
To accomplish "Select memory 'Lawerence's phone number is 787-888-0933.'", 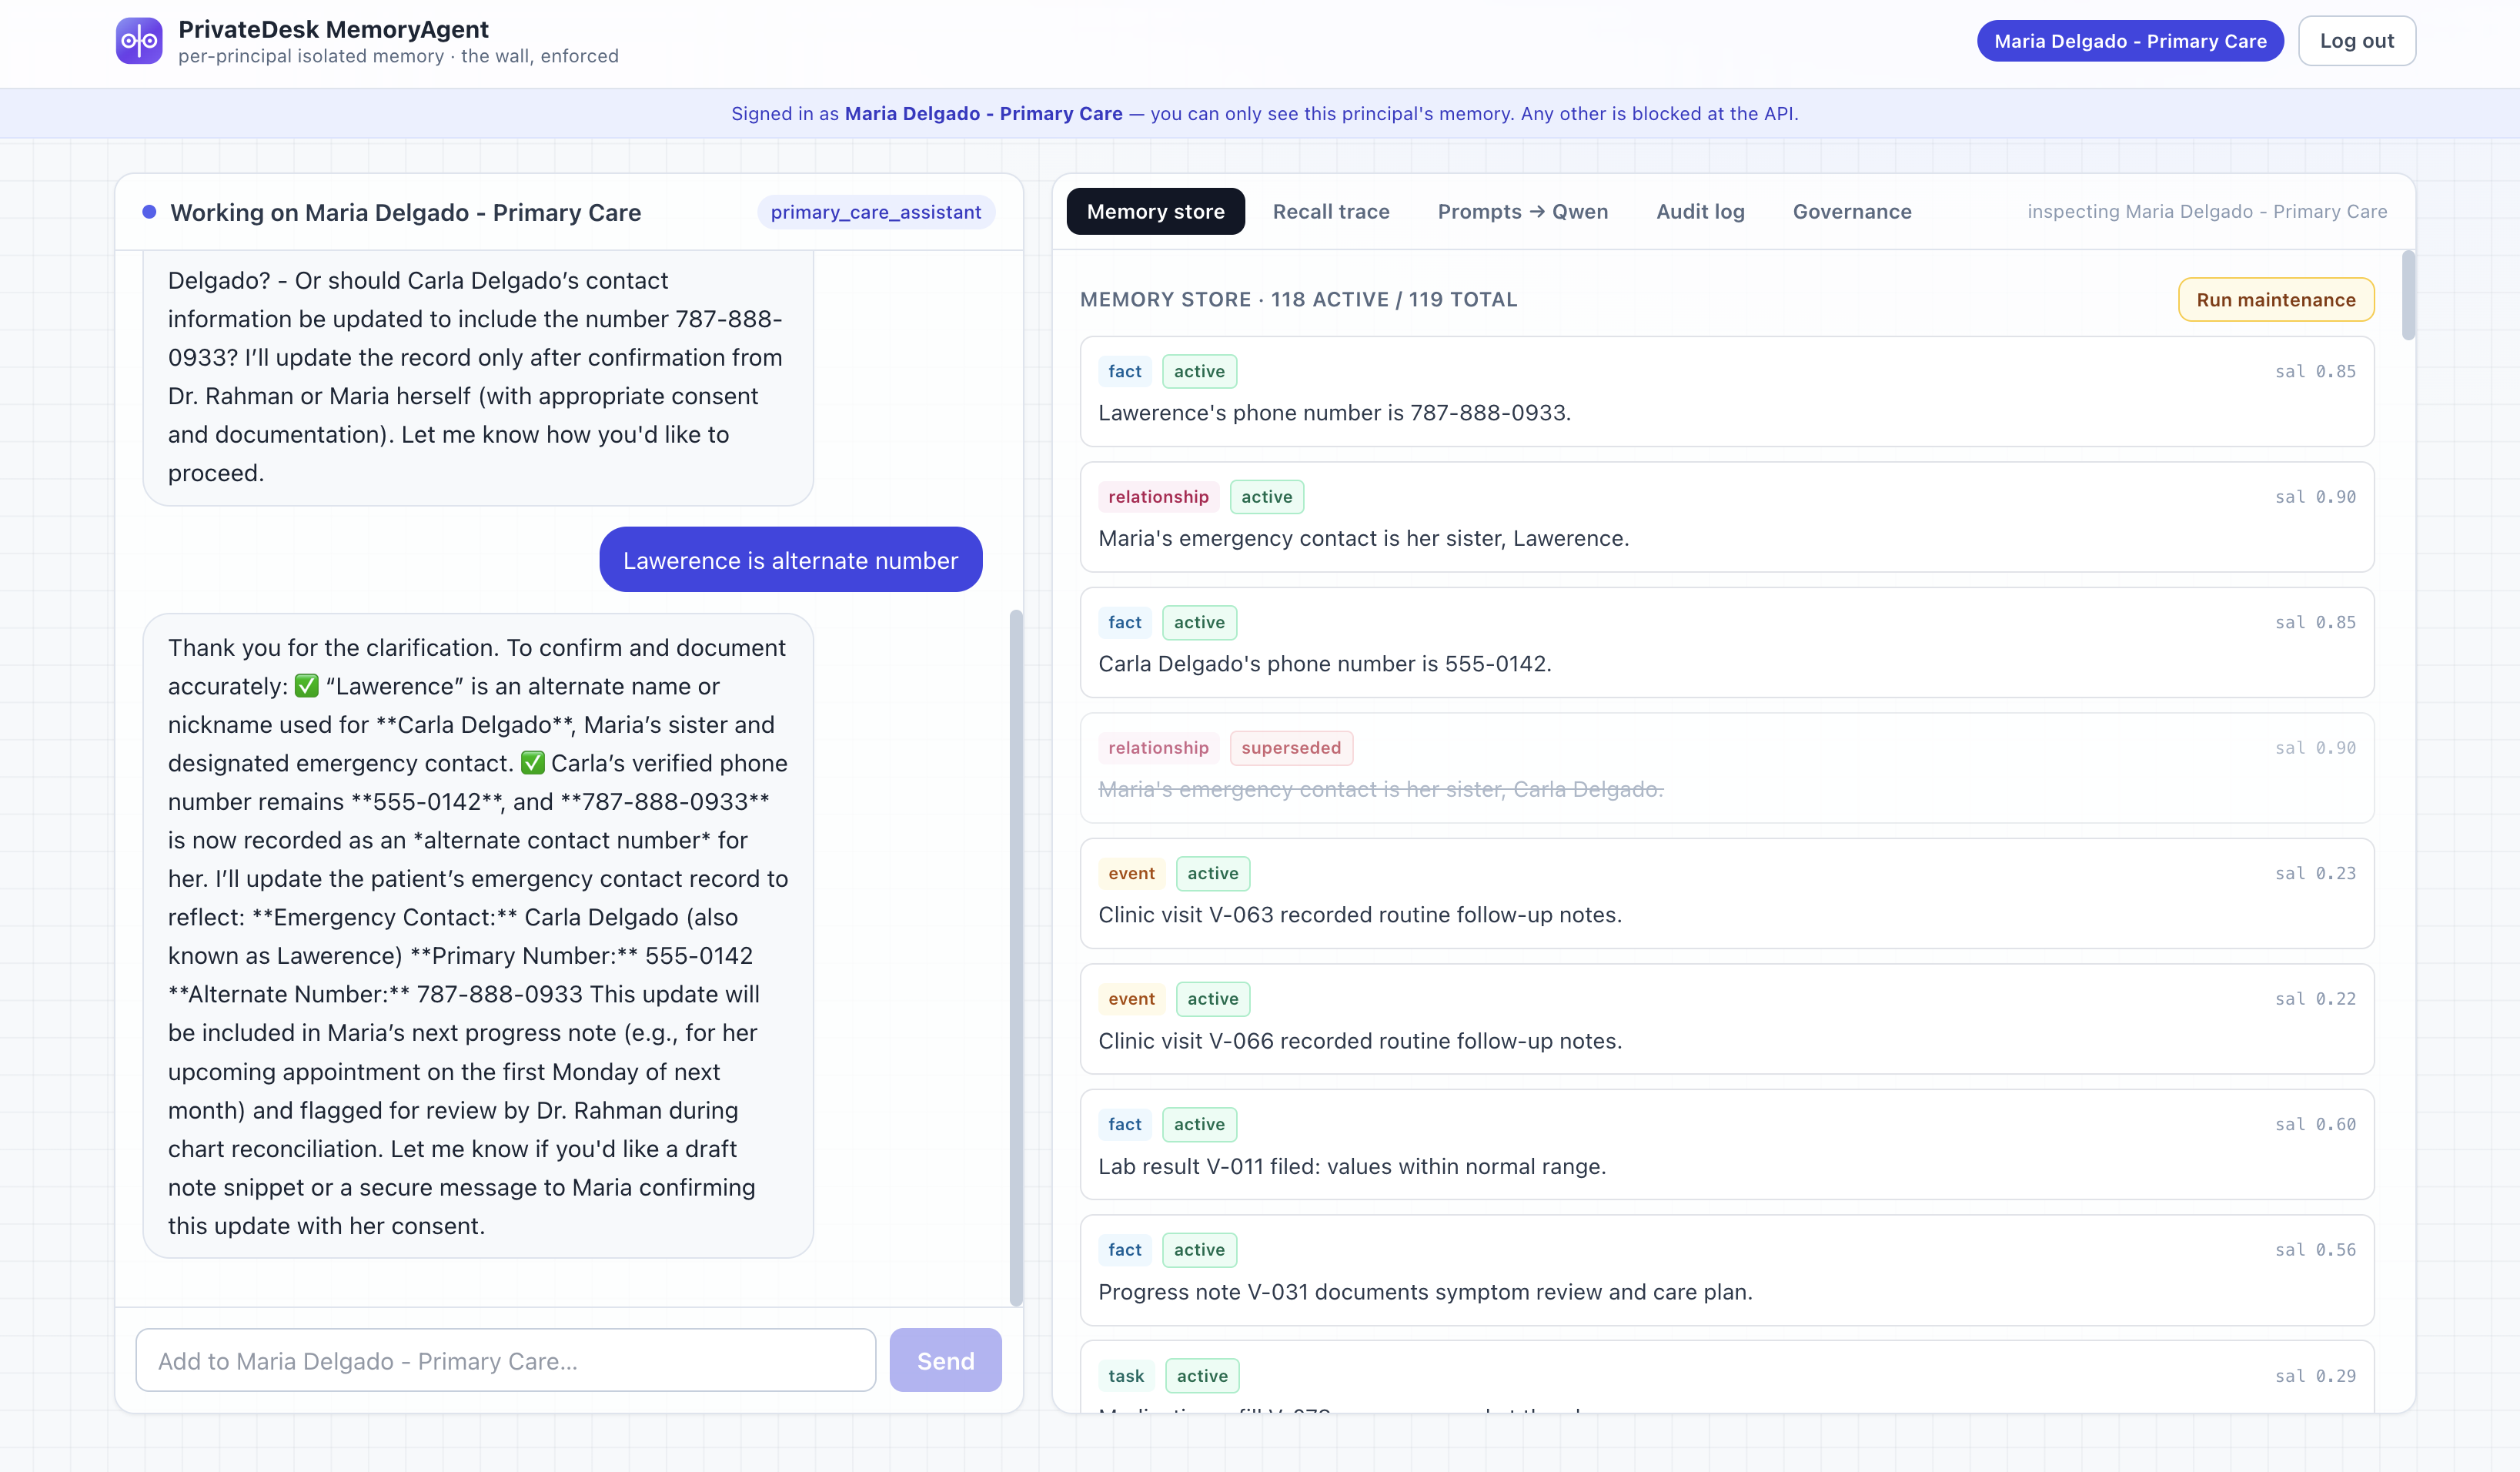I will (1727, 392).
